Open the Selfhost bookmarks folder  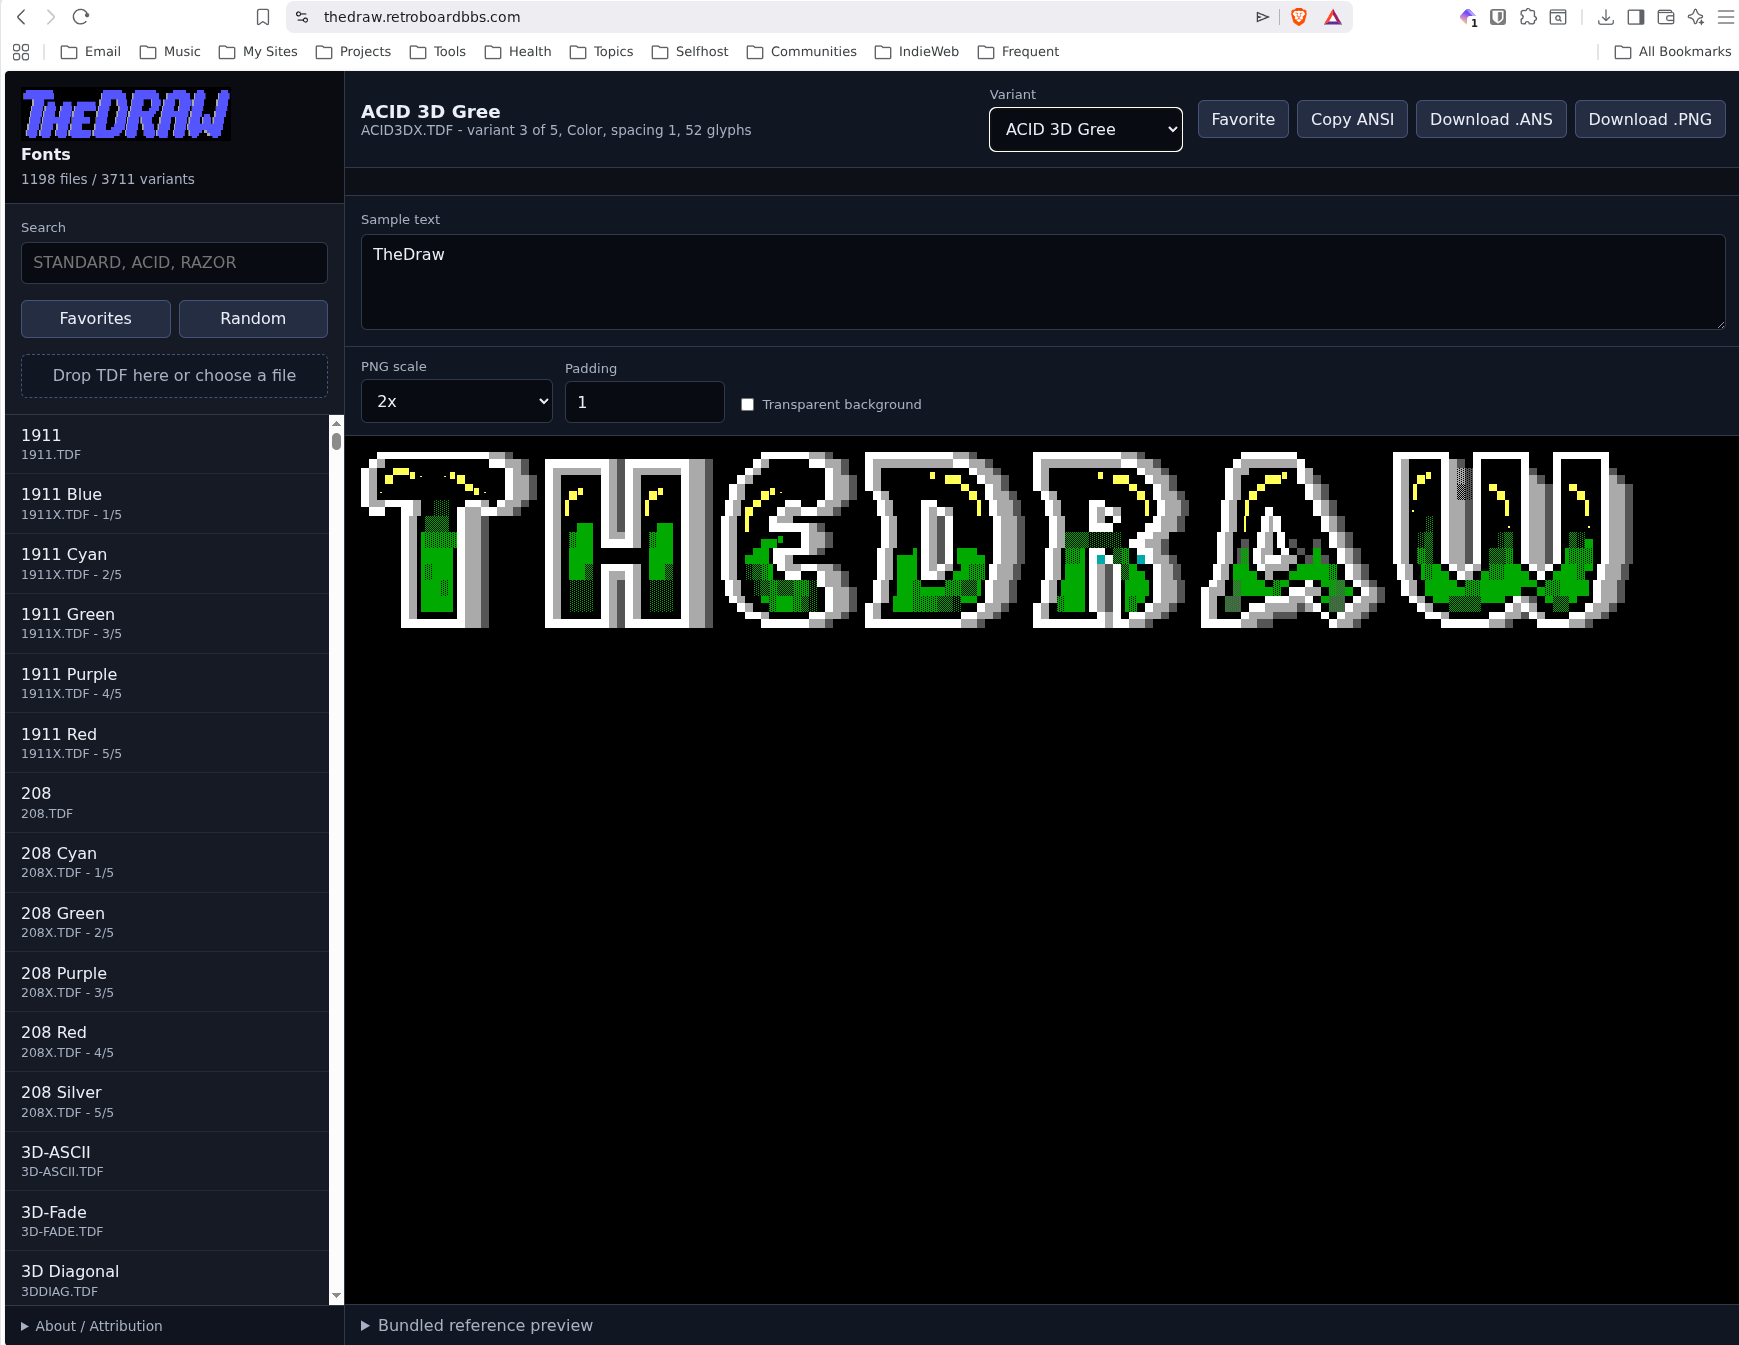coord(690,52)
